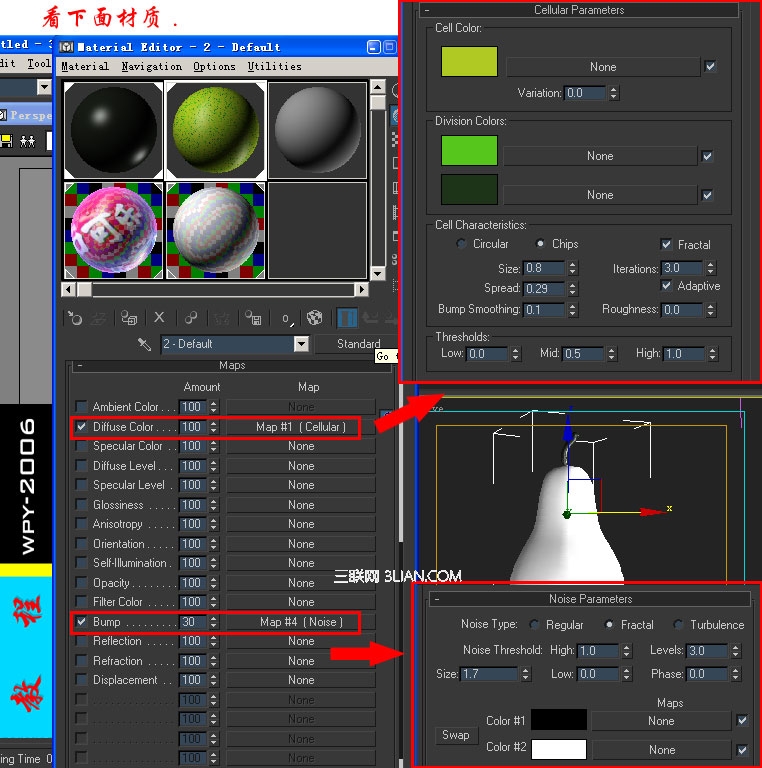762x768 pixels.
Task: Enable the Ambient Color map checkbox
Action: (x=81, y=407)
